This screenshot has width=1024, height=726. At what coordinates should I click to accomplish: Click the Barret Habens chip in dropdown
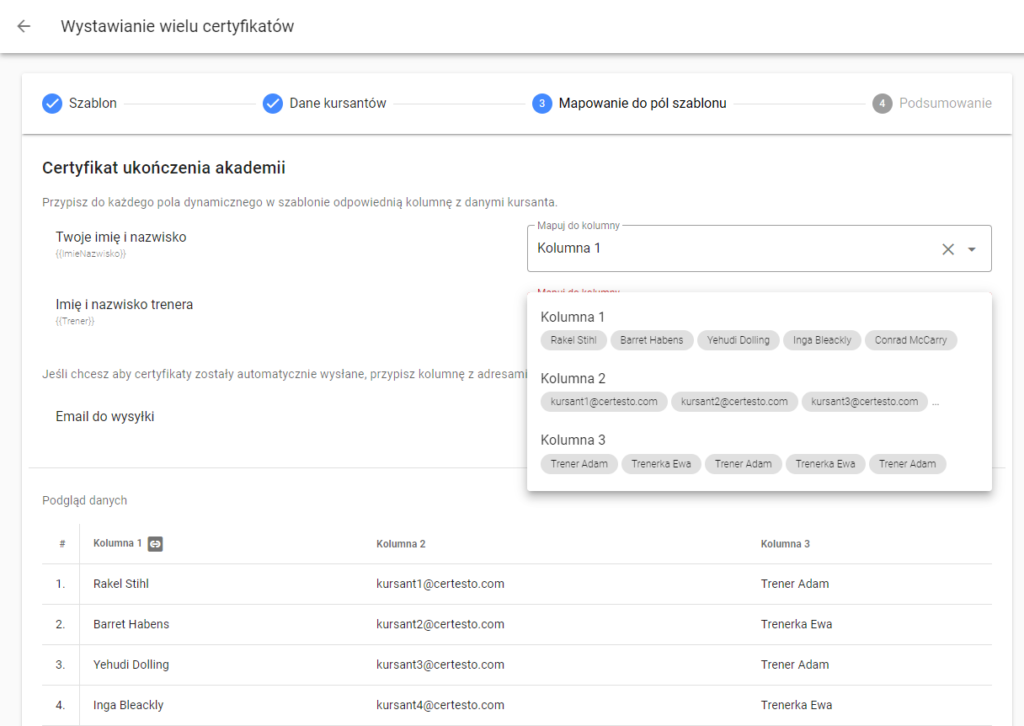pyautogui.click(x=652, y=340)
